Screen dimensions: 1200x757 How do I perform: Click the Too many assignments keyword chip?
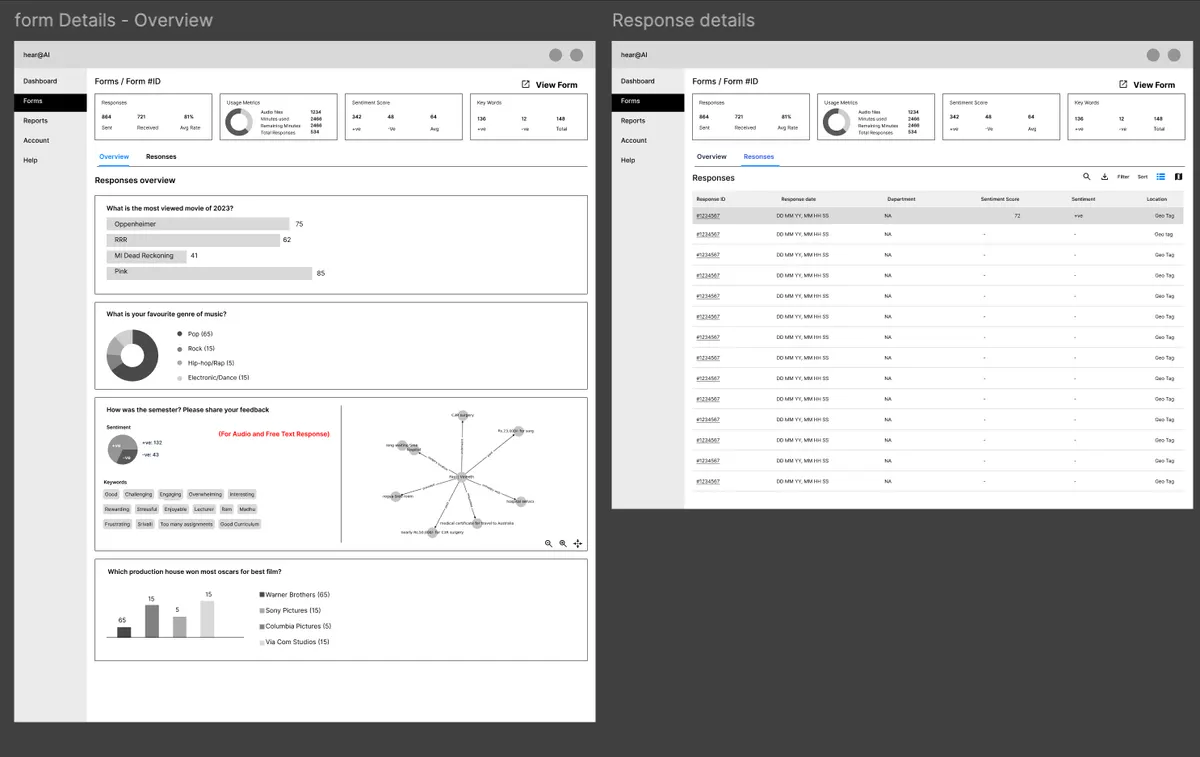click(186, 524)
